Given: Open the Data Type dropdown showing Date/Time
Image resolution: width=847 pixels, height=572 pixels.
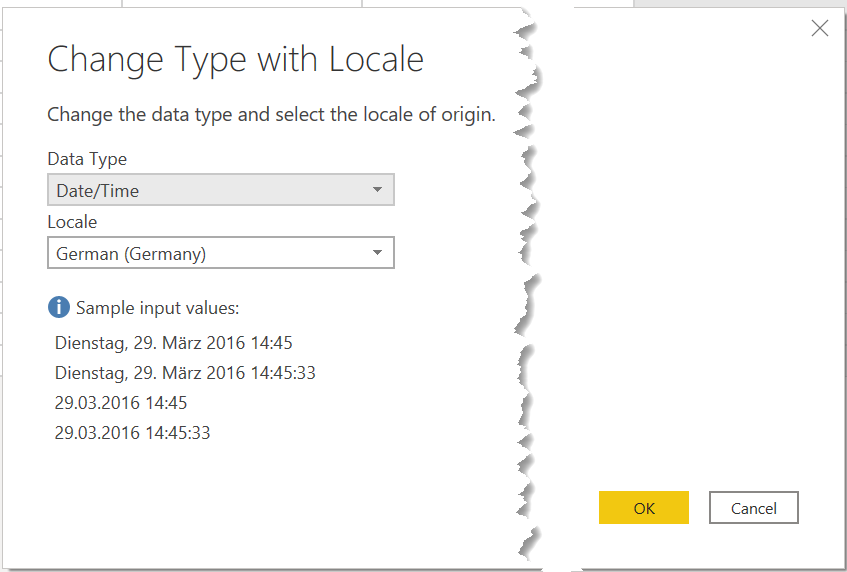Looking at the screenshot, I should tap(221, 190).
